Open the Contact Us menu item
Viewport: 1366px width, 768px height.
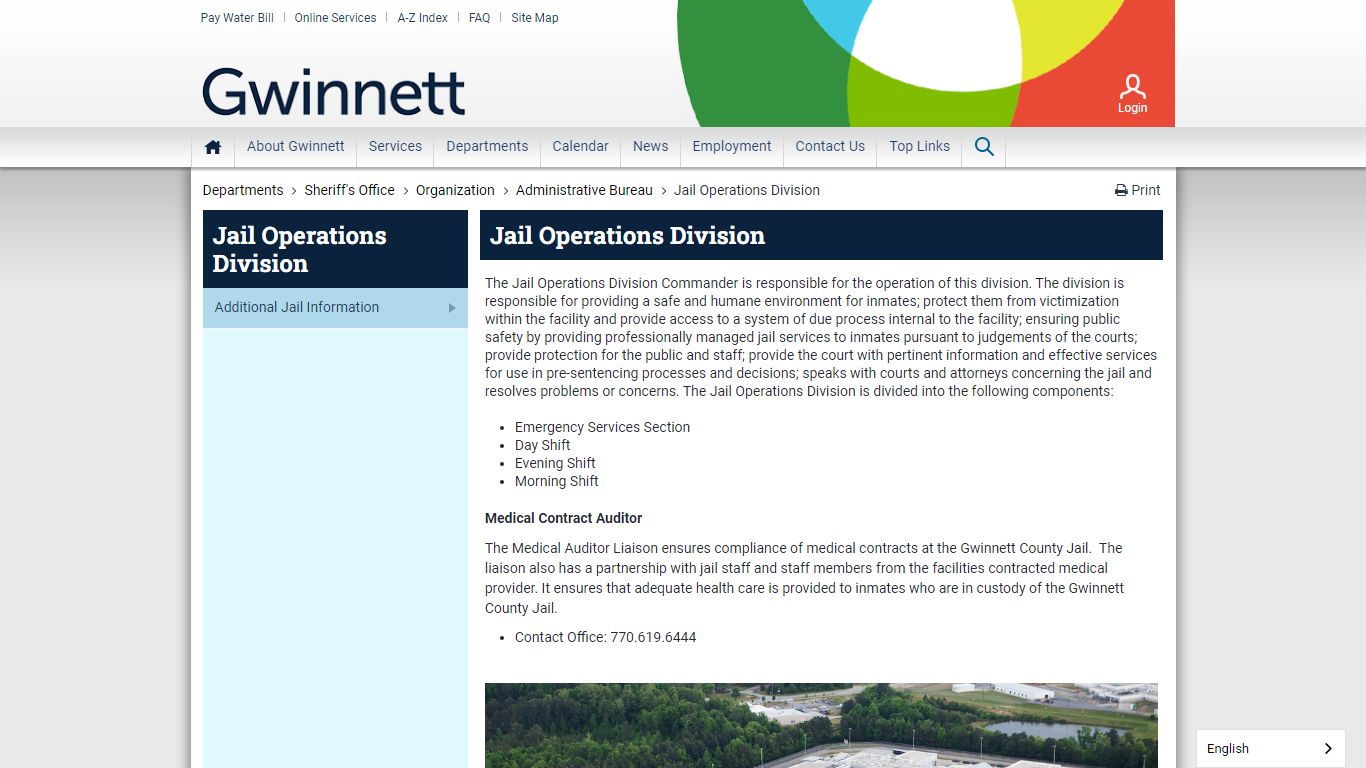click(830, 146)
